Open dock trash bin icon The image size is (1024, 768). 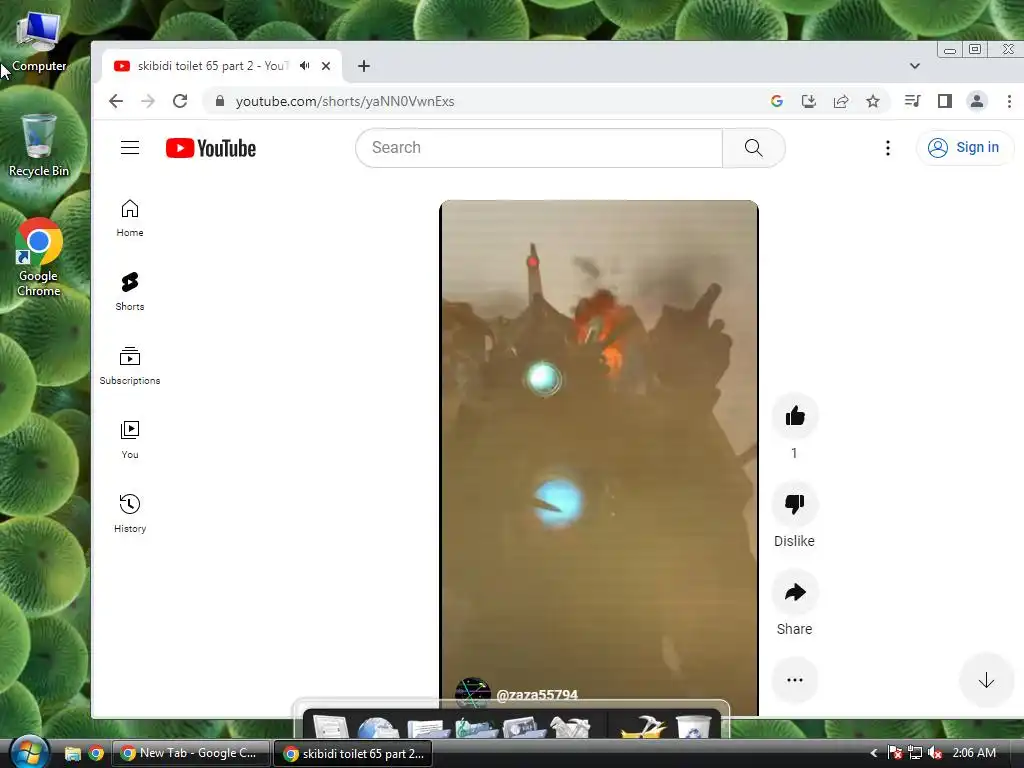694,727
